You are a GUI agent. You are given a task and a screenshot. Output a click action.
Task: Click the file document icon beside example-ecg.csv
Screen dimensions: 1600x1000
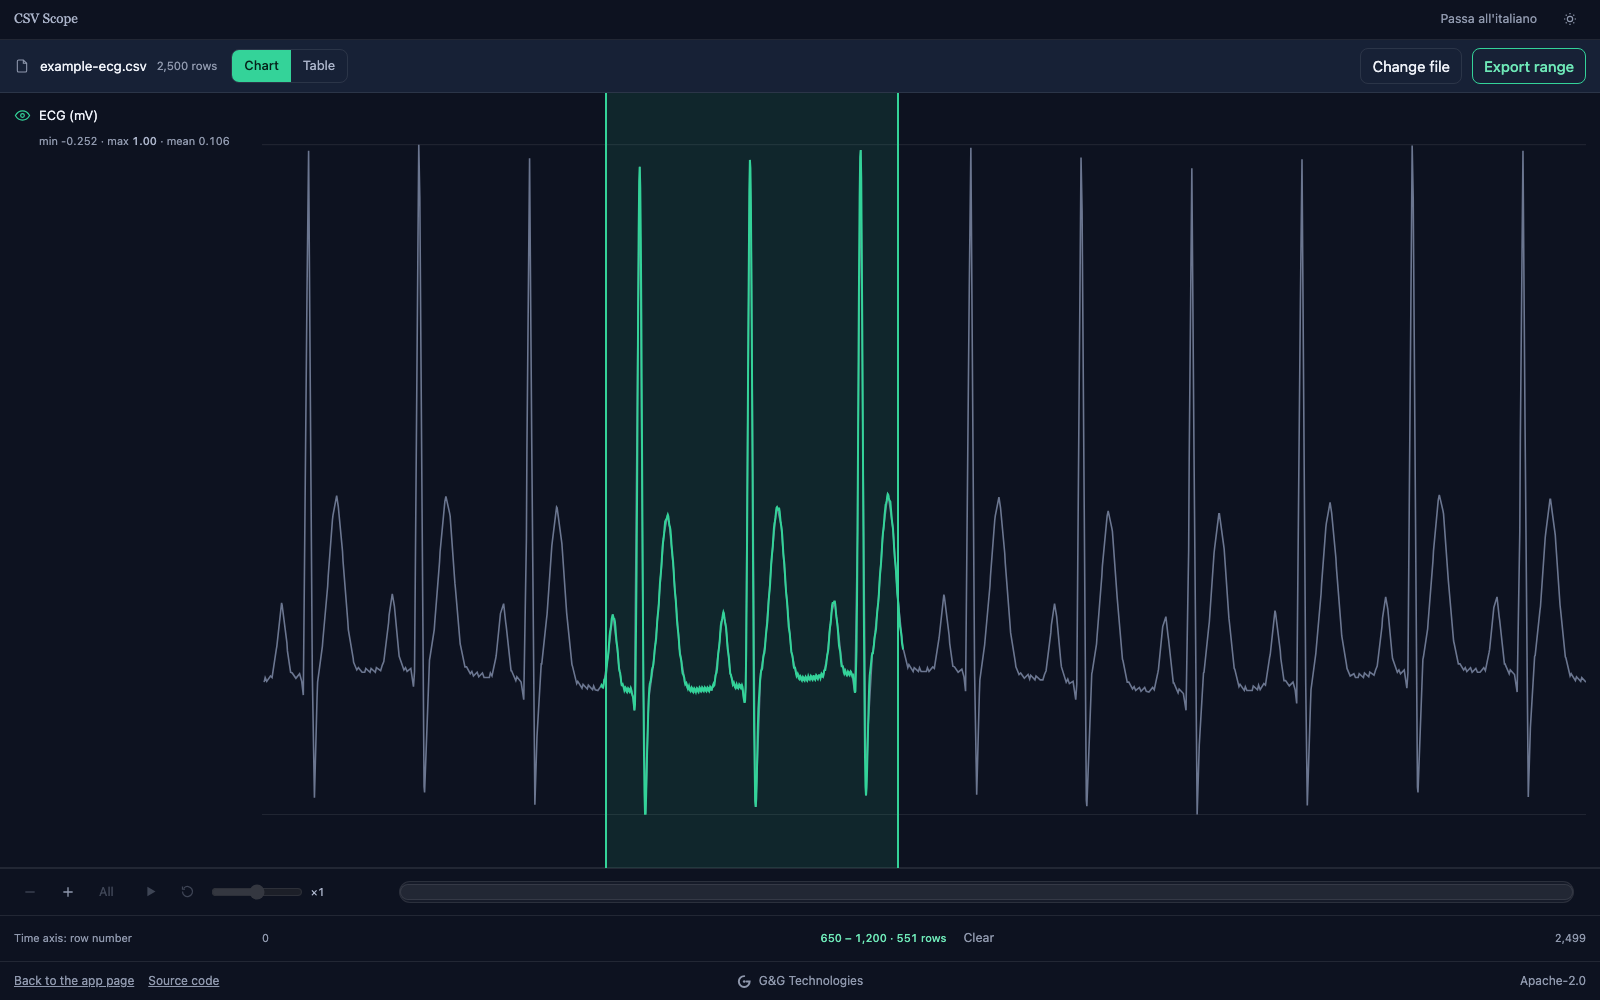pos(22,66)
